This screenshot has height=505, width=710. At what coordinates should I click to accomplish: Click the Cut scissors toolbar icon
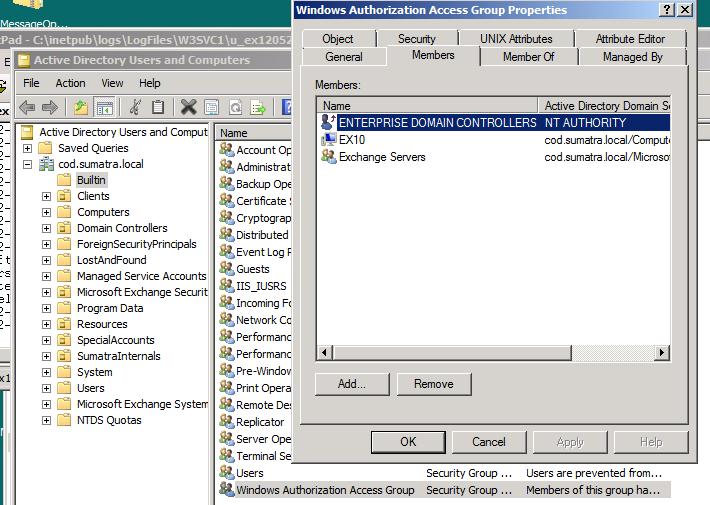click(x=135, y=107)
